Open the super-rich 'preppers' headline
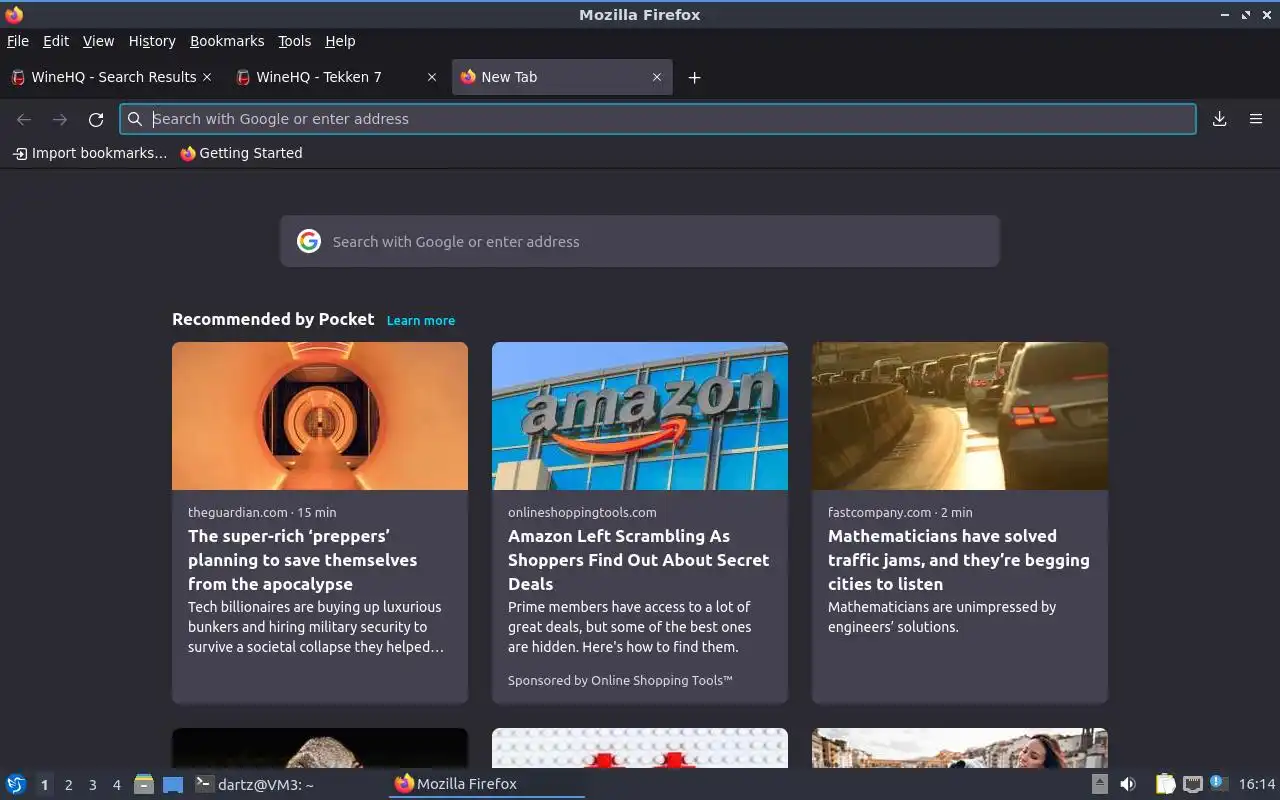1280x800 pixels. pos(303,560)
